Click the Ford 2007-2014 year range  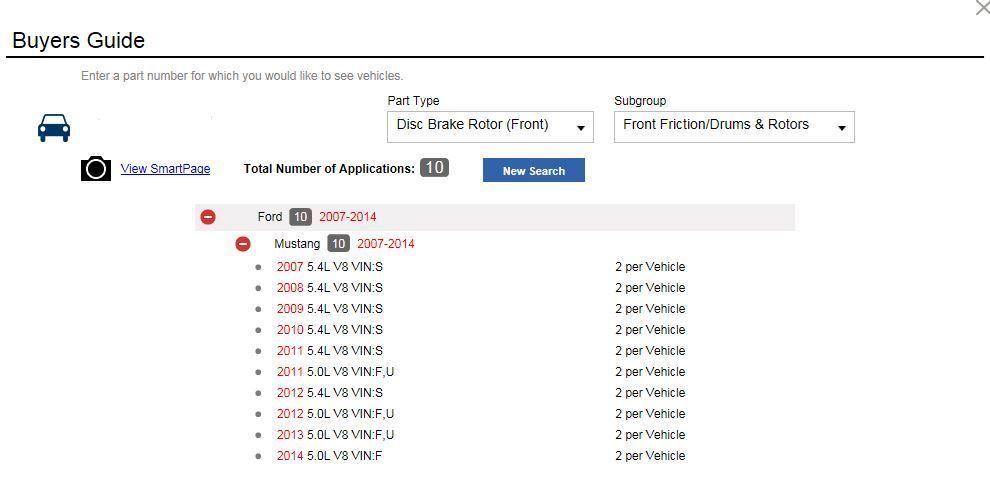click(x=348, y=217)
